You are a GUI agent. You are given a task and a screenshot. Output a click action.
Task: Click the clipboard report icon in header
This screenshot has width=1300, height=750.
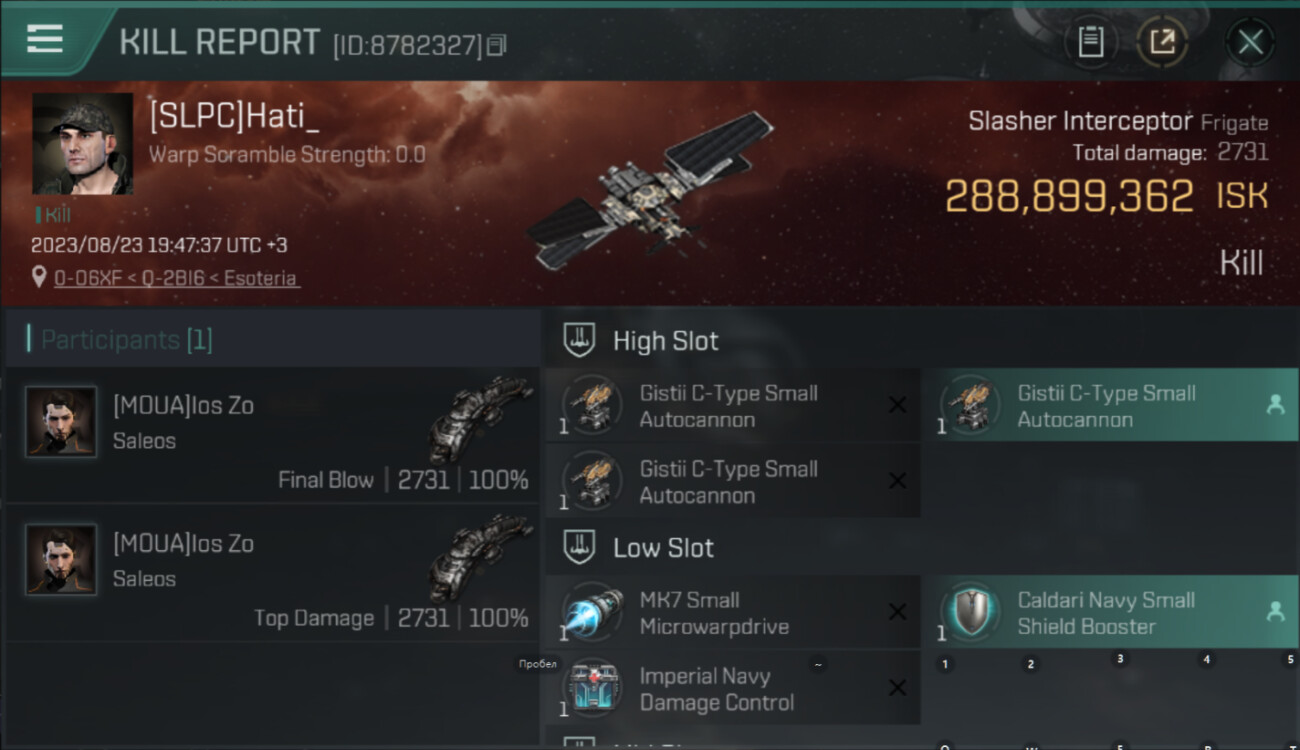1090,42
